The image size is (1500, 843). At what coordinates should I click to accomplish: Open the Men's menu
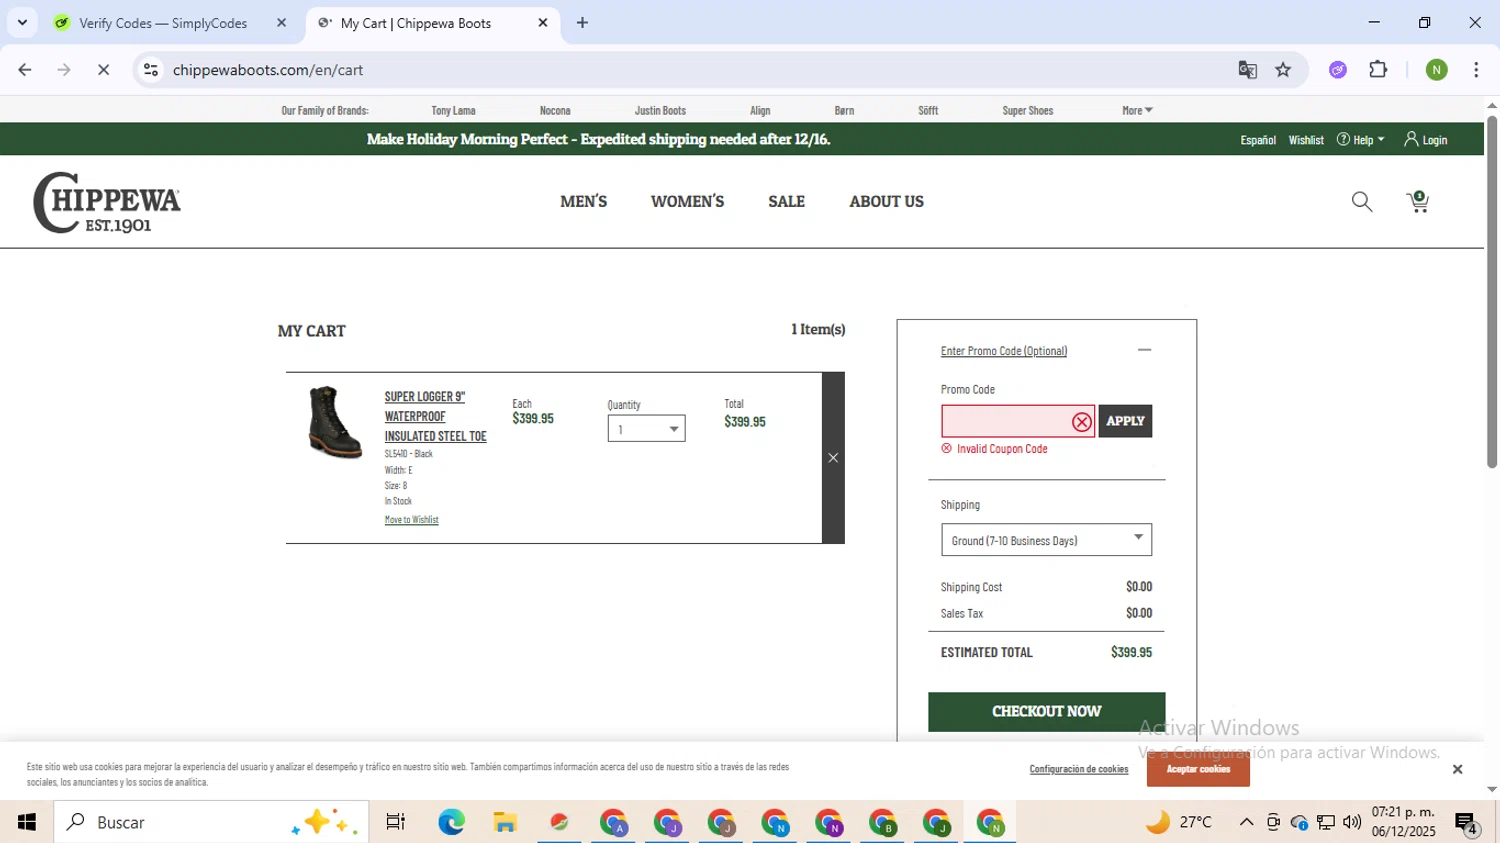coord(583,202)
